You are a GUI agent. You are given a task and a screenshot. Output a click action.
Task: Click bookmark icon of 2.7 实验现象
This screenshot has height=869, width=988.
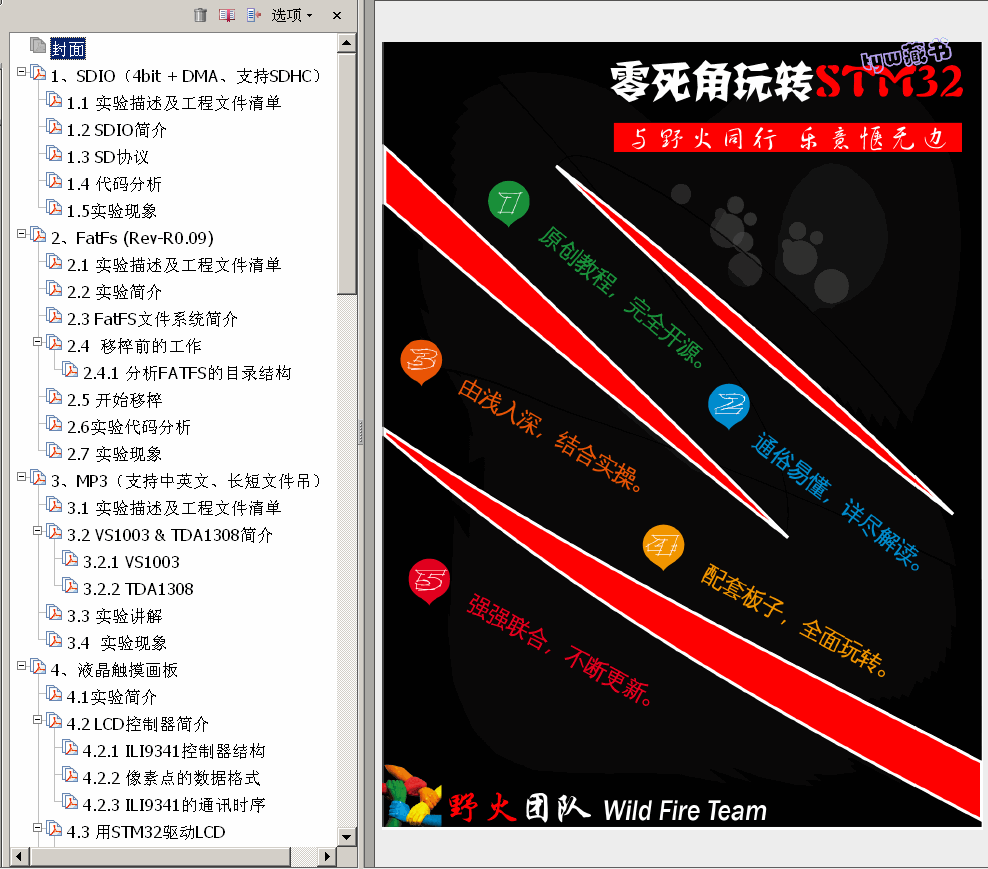click(55, 451)
